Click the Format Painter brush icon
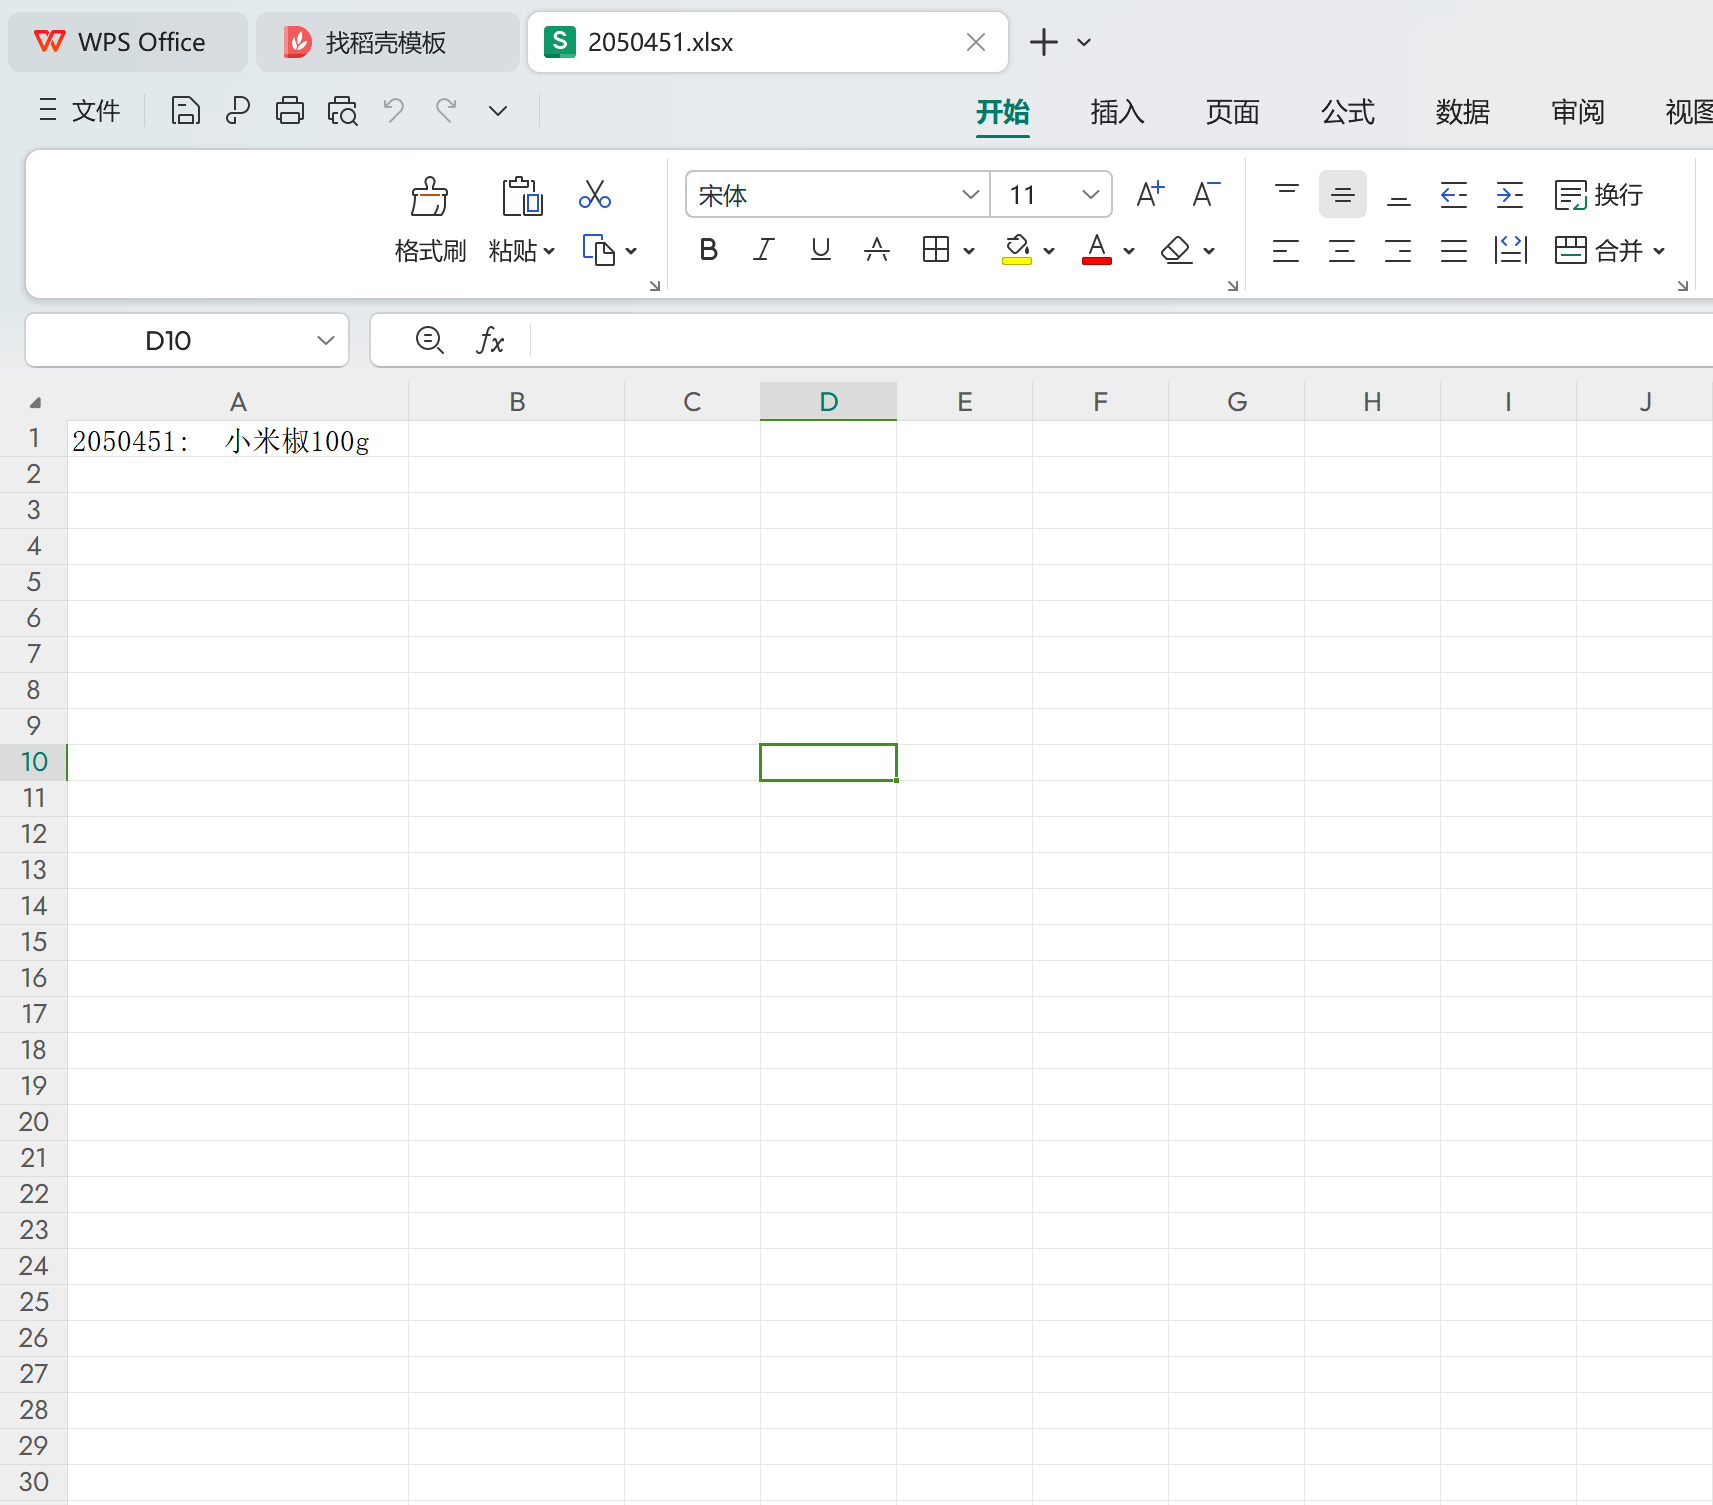Screen dimensions: 1713x1505 [x=430, y=198]
